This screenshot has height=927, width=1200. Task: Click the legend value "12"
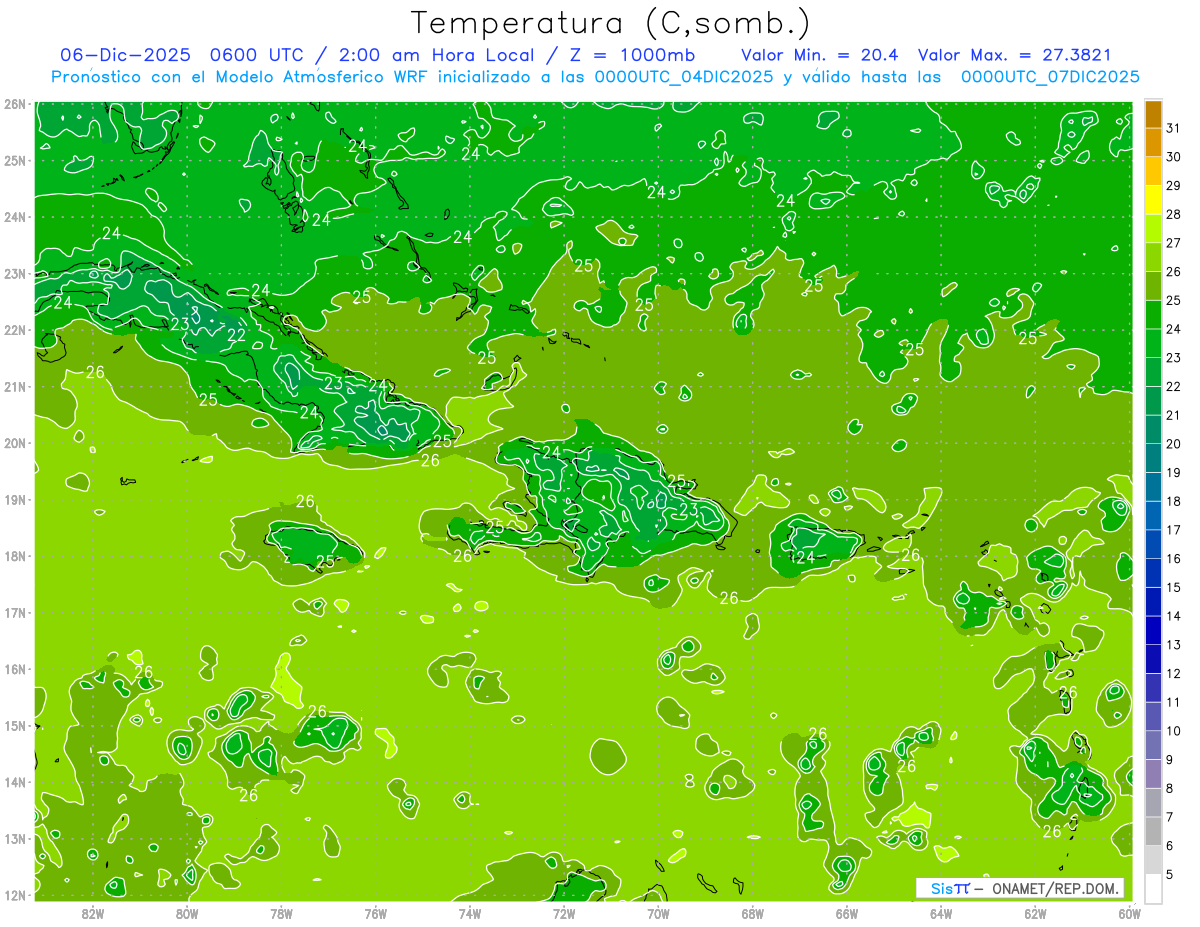1174,673
